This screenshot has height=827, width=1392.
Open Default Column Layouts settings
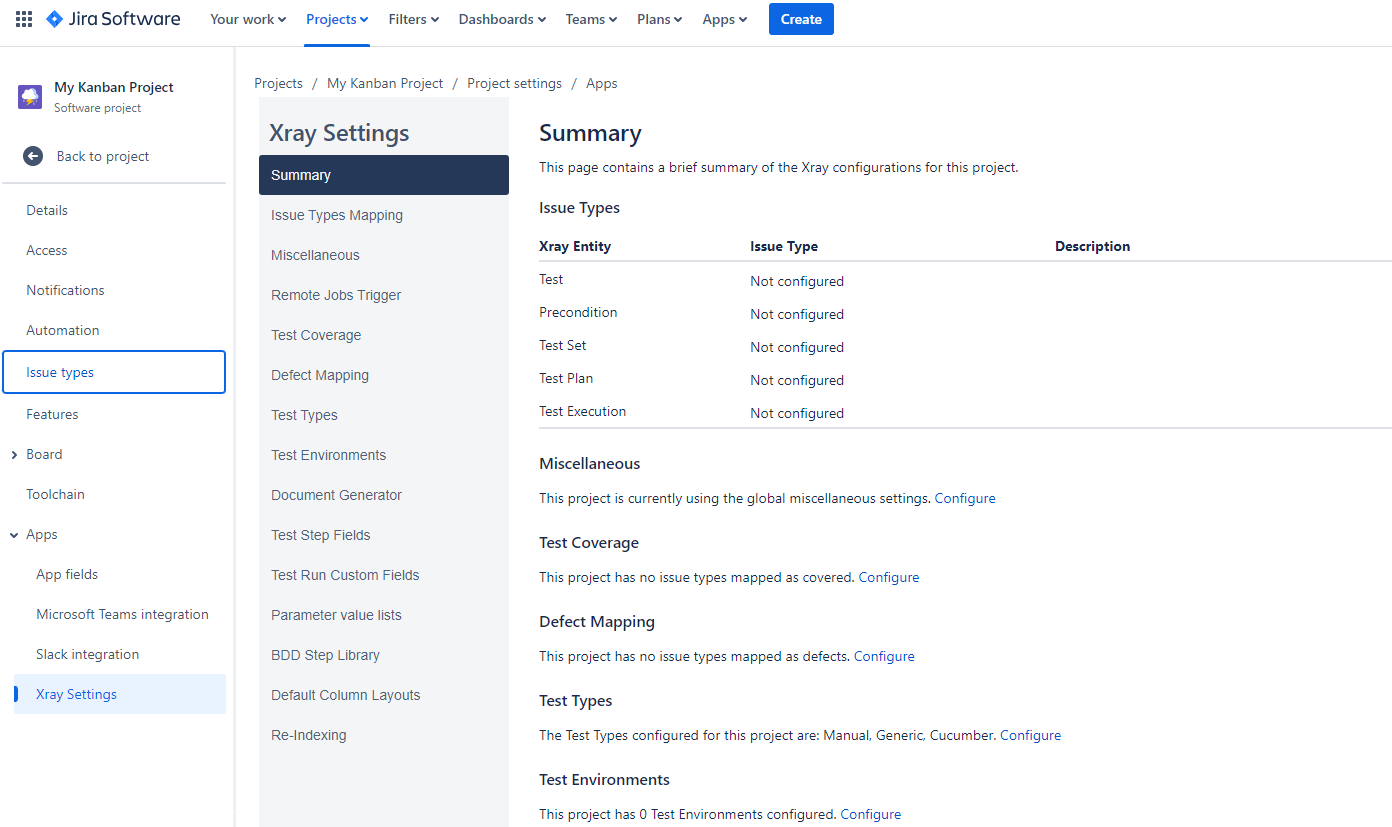pos(384,695)
